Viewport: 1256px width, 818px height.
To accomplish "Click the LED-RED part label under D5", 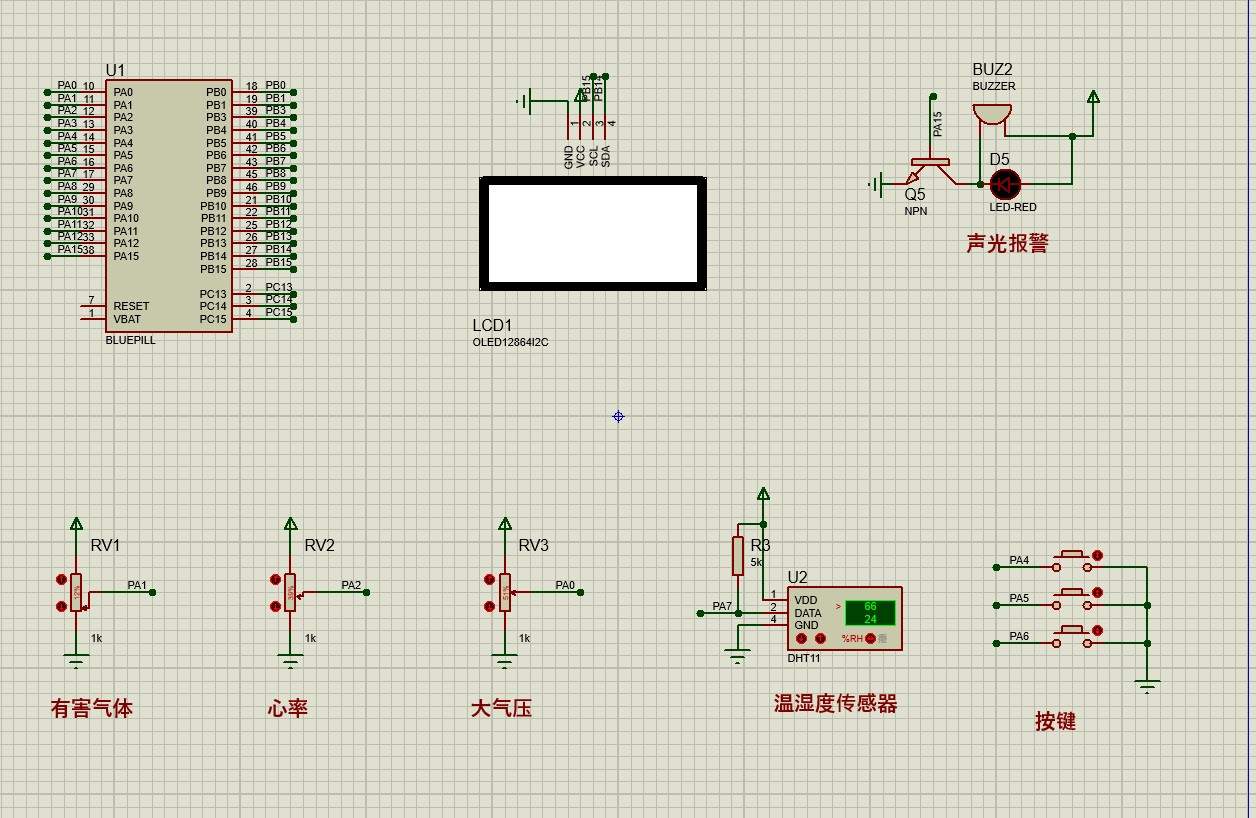I will [1013, 207].
